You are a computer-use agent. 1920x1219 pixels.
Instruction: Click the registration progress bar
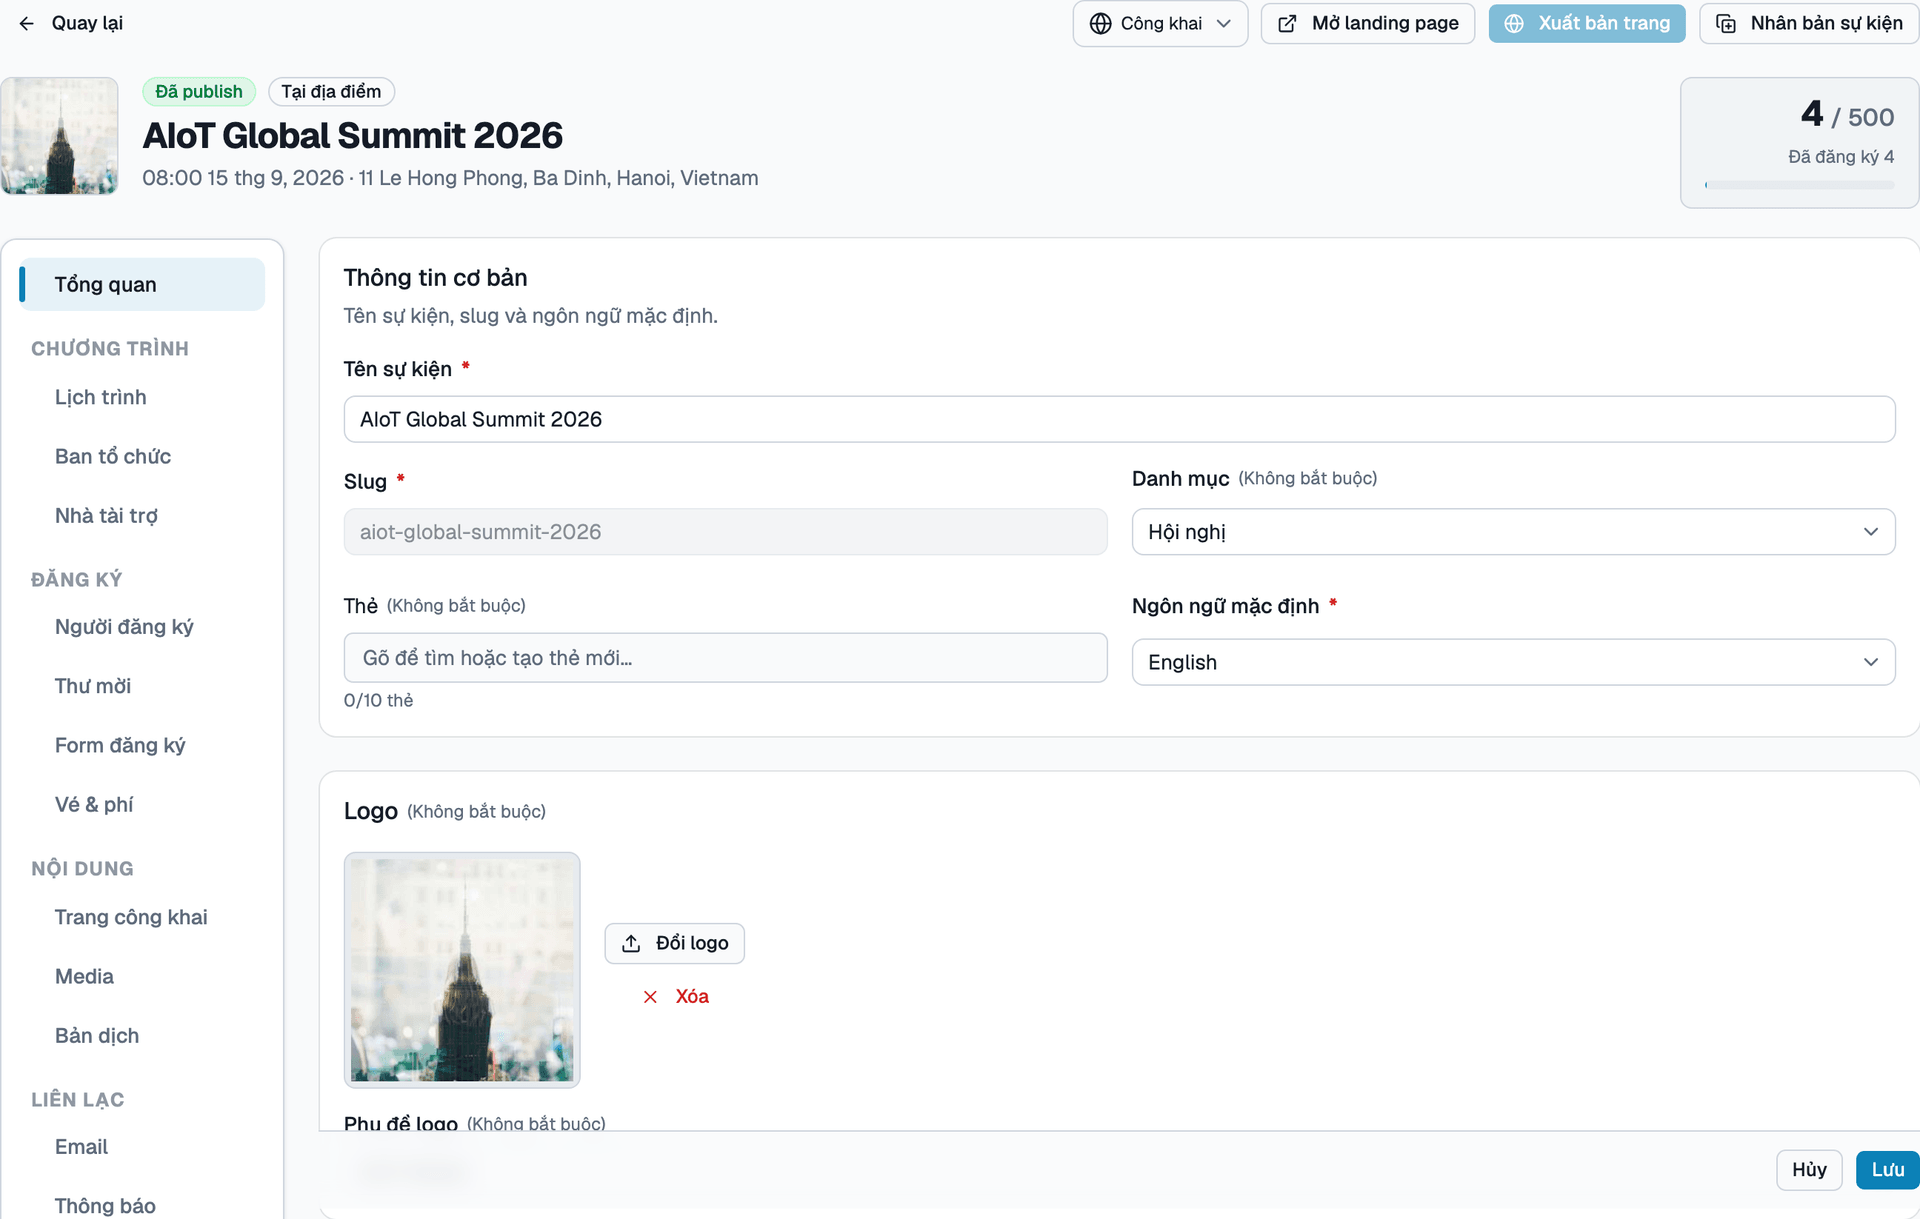[1800, 185]
